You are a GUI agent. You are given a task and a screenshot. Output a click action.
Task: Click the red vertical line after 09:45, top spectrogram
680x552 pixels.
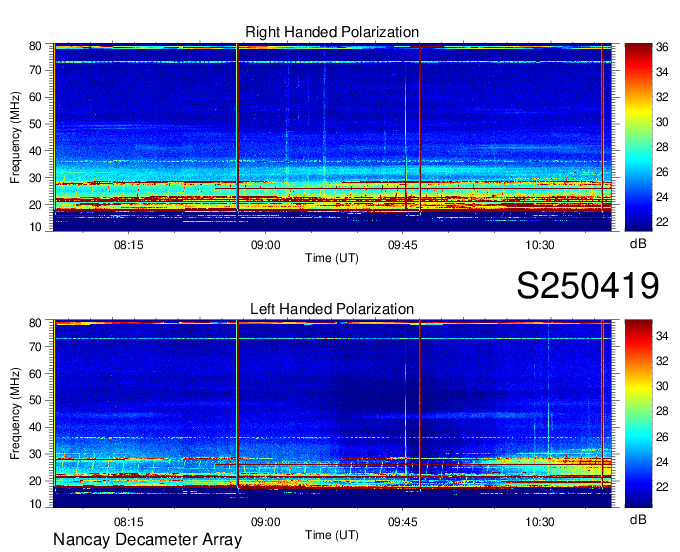(420, 128)
